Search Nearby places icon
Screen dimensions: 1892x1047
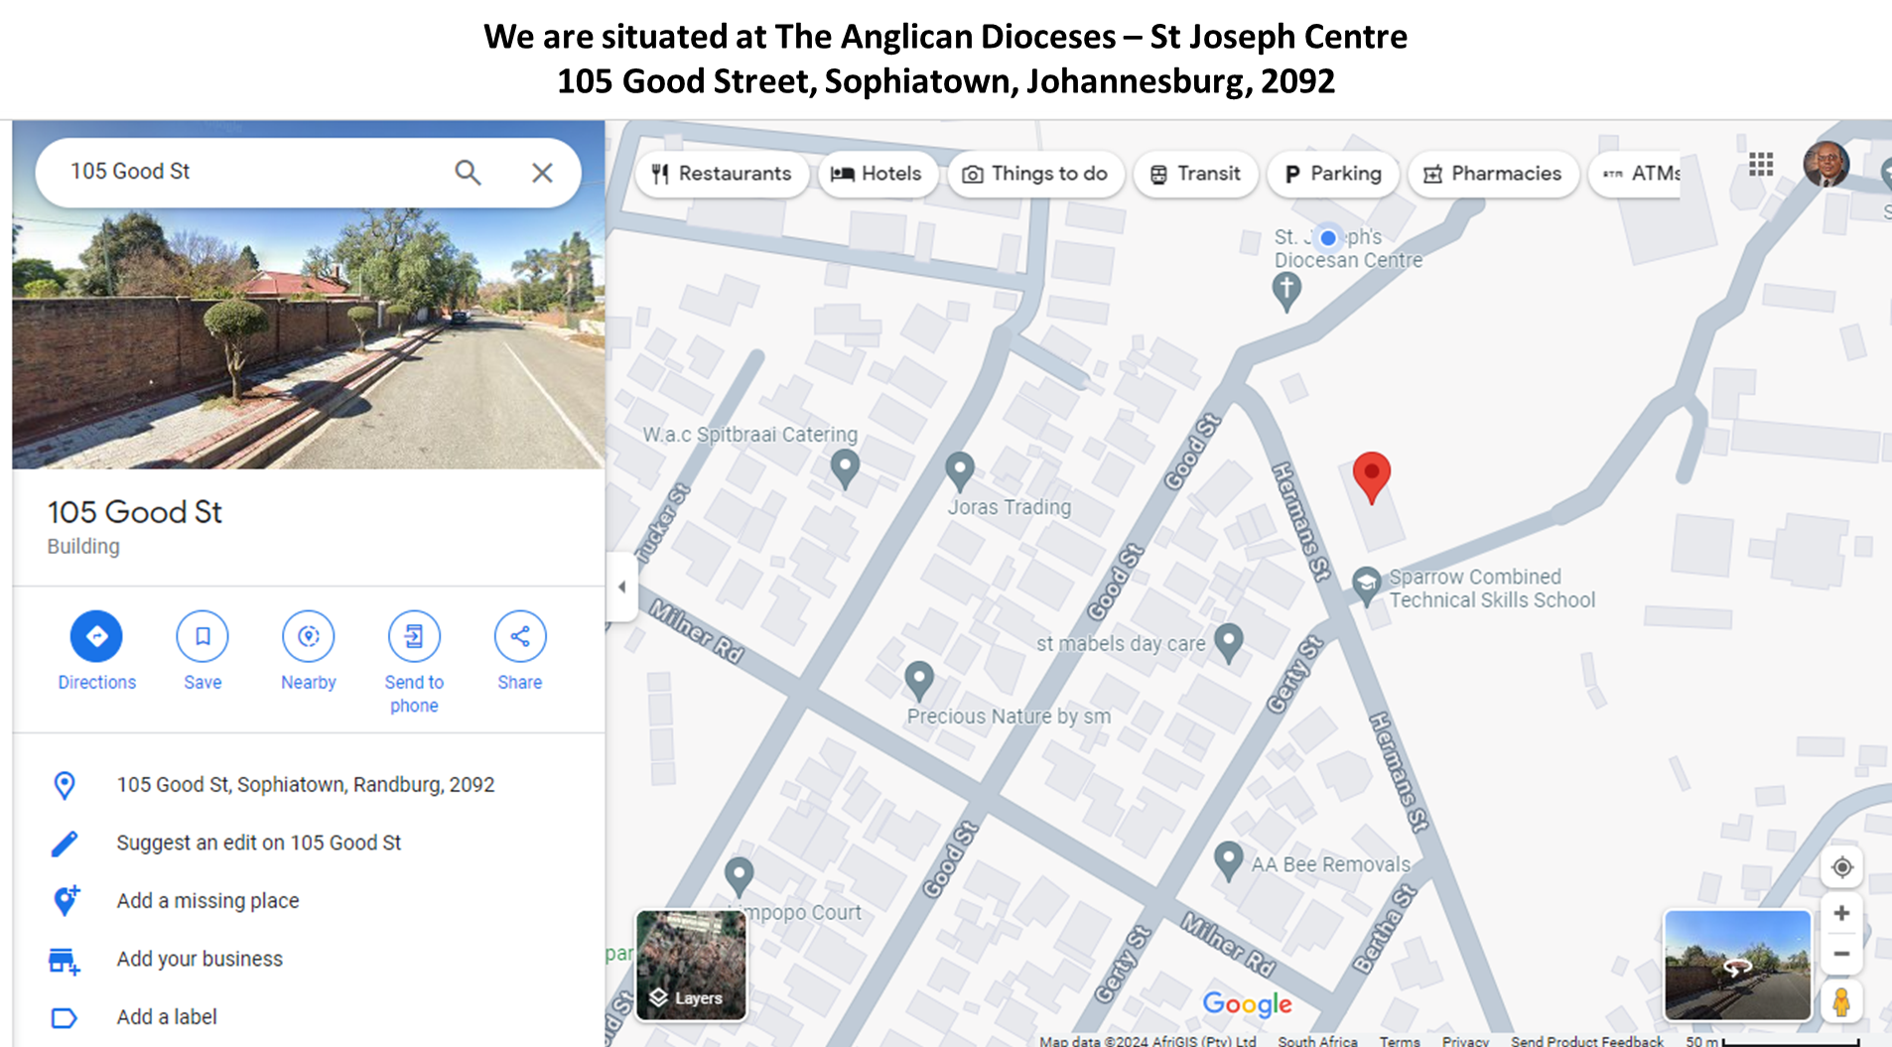click(308, 636)
